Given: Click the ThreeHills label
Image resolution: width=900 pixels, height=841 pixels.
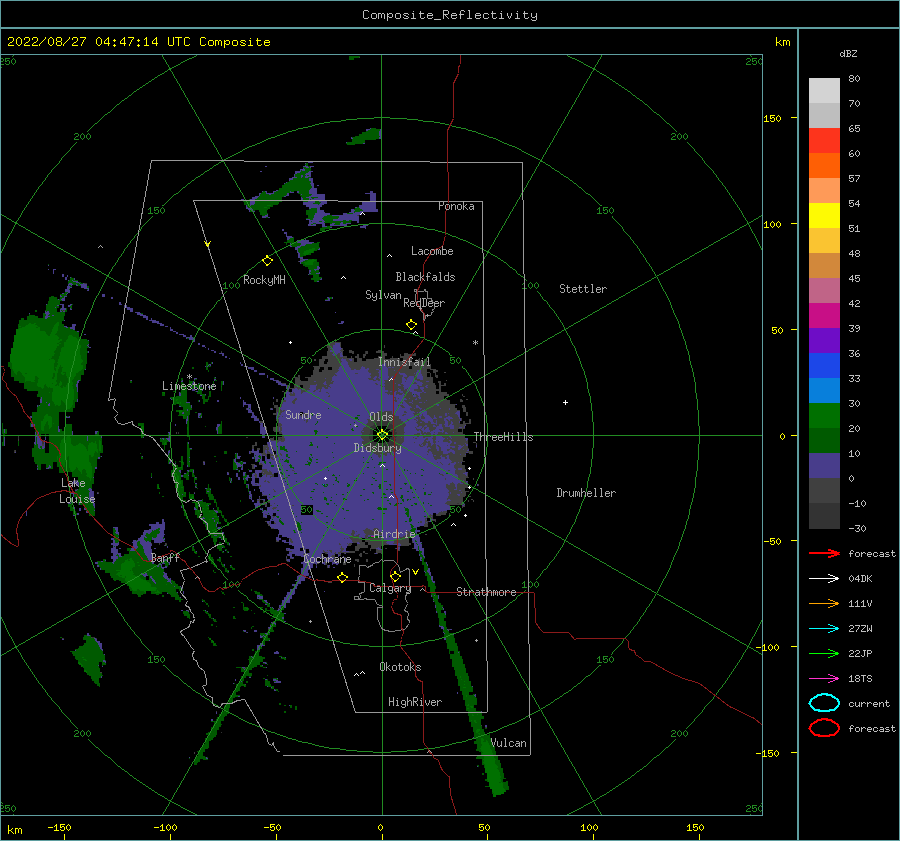Looking at the screenshot, I should click(503, 437).
